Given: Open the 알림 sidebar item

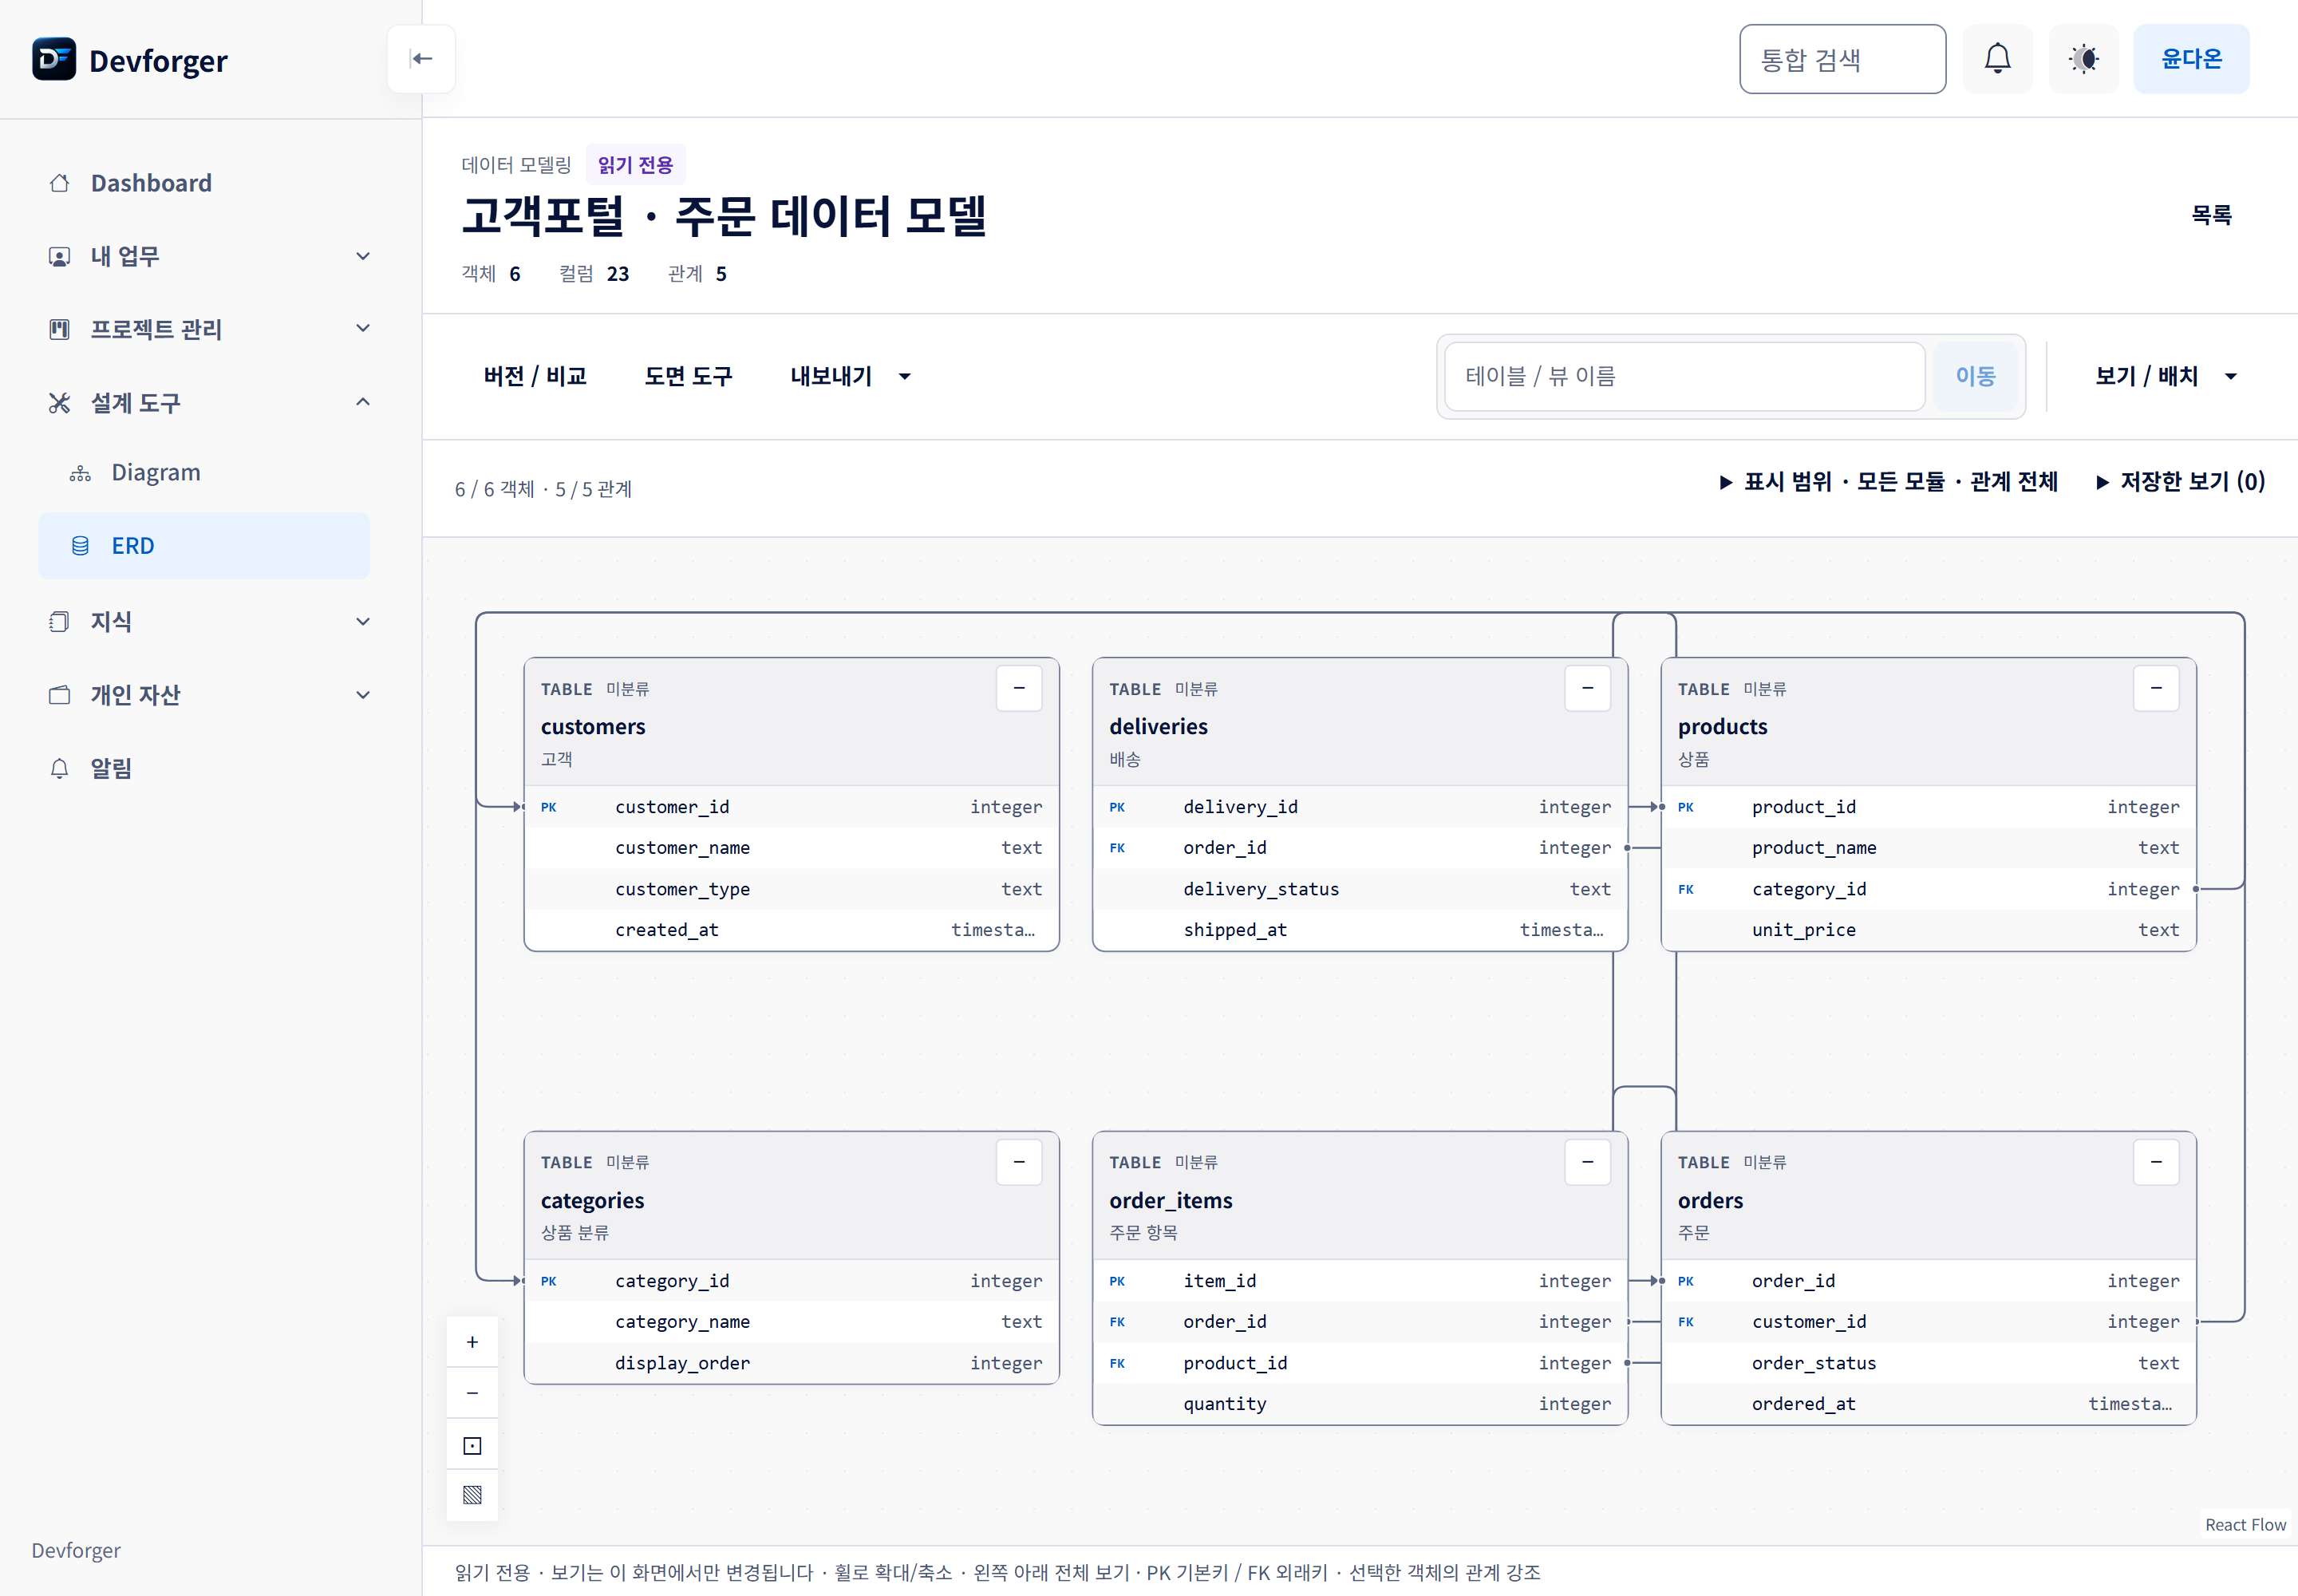Looking at the screenshot, I should 204,768.
